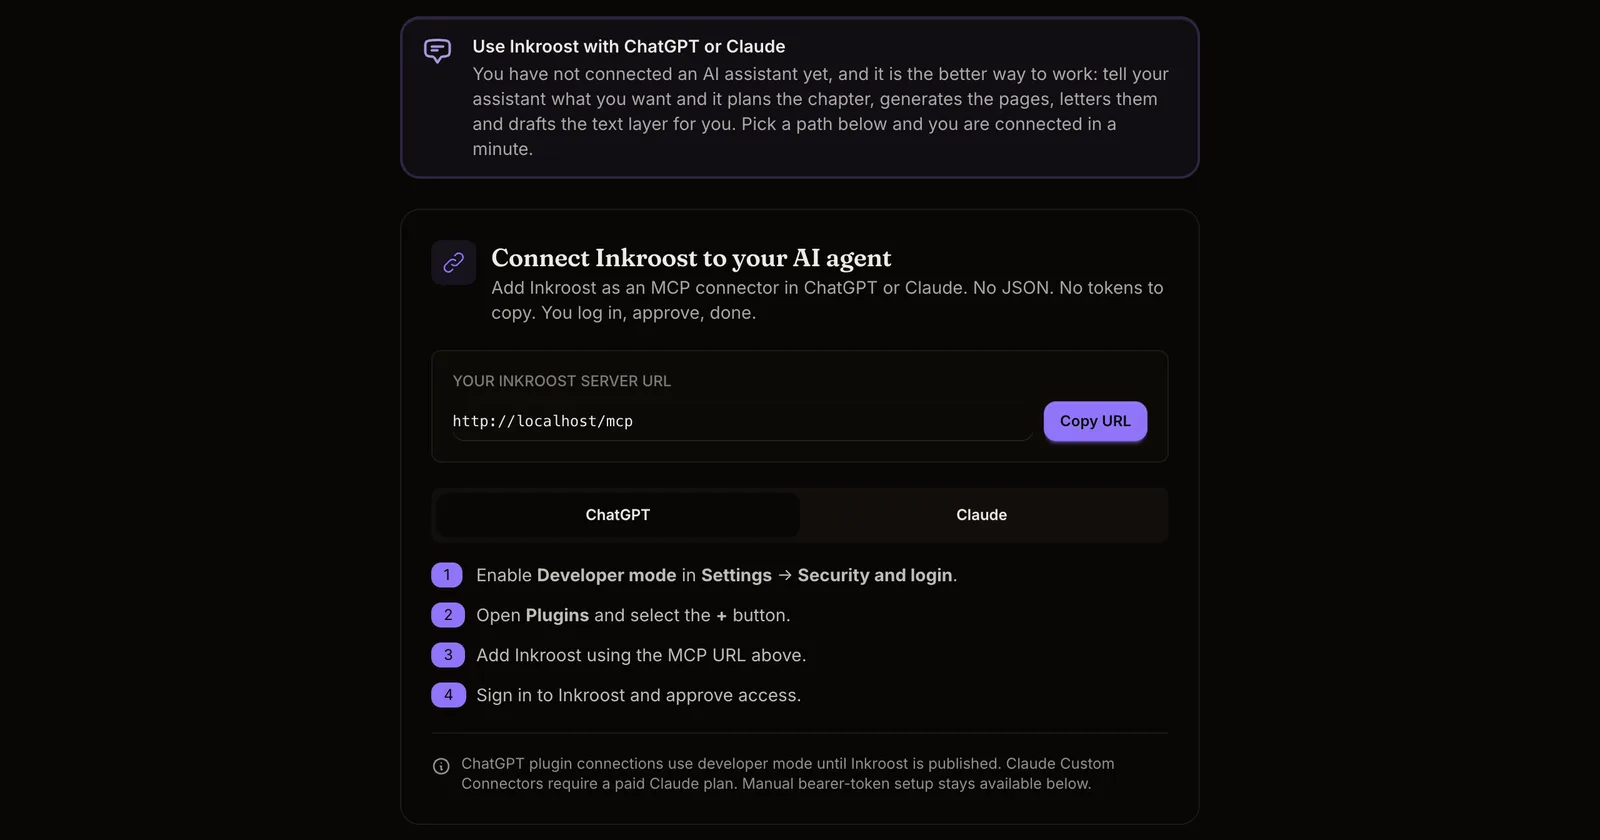Select the step 1 number badge
The height and width of the screenshot is (840, 1600).
click(447, 575)
